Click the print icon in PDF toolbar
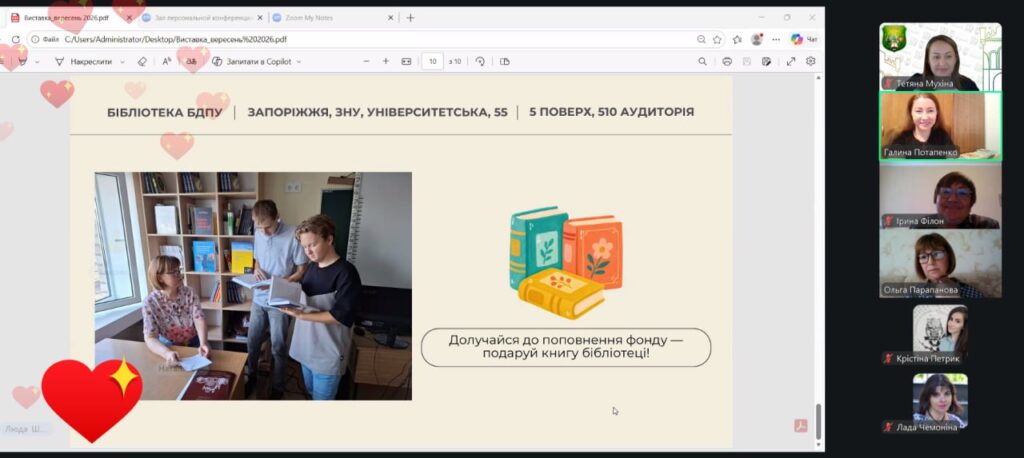Viewport: 1024px width, 458px height. [727, 61]
